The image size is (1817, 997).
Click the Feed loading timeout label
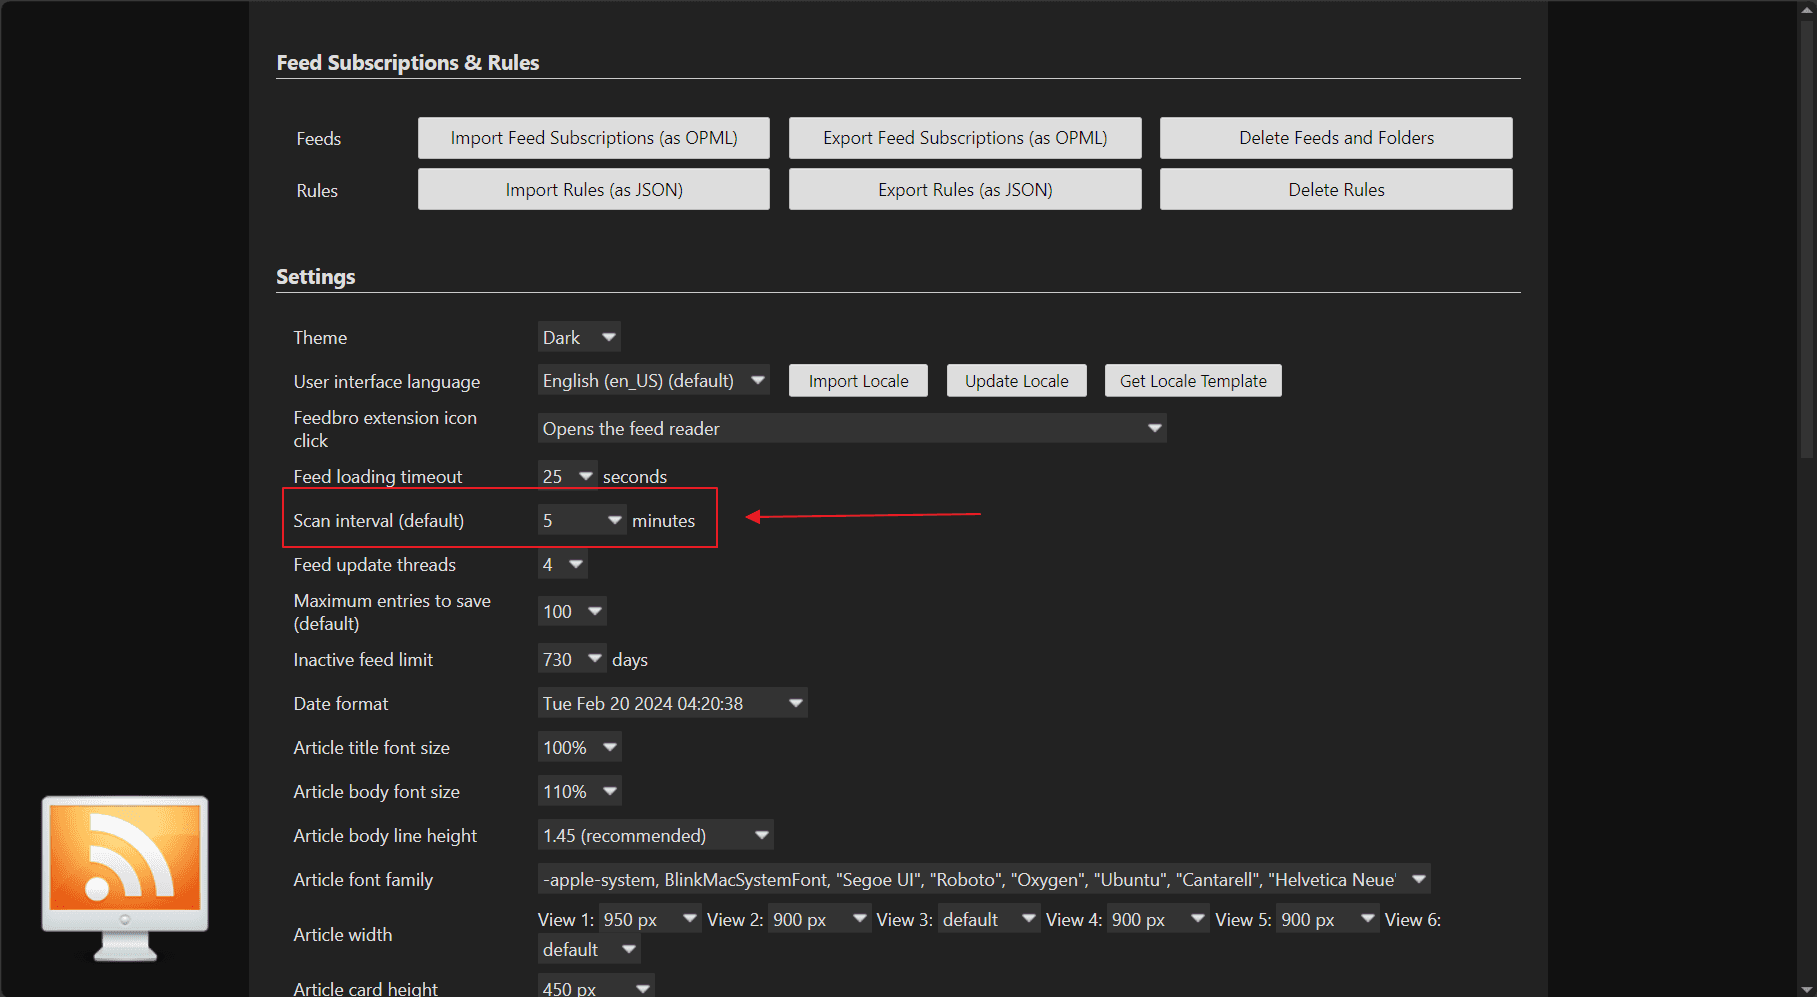coord(377,476)
